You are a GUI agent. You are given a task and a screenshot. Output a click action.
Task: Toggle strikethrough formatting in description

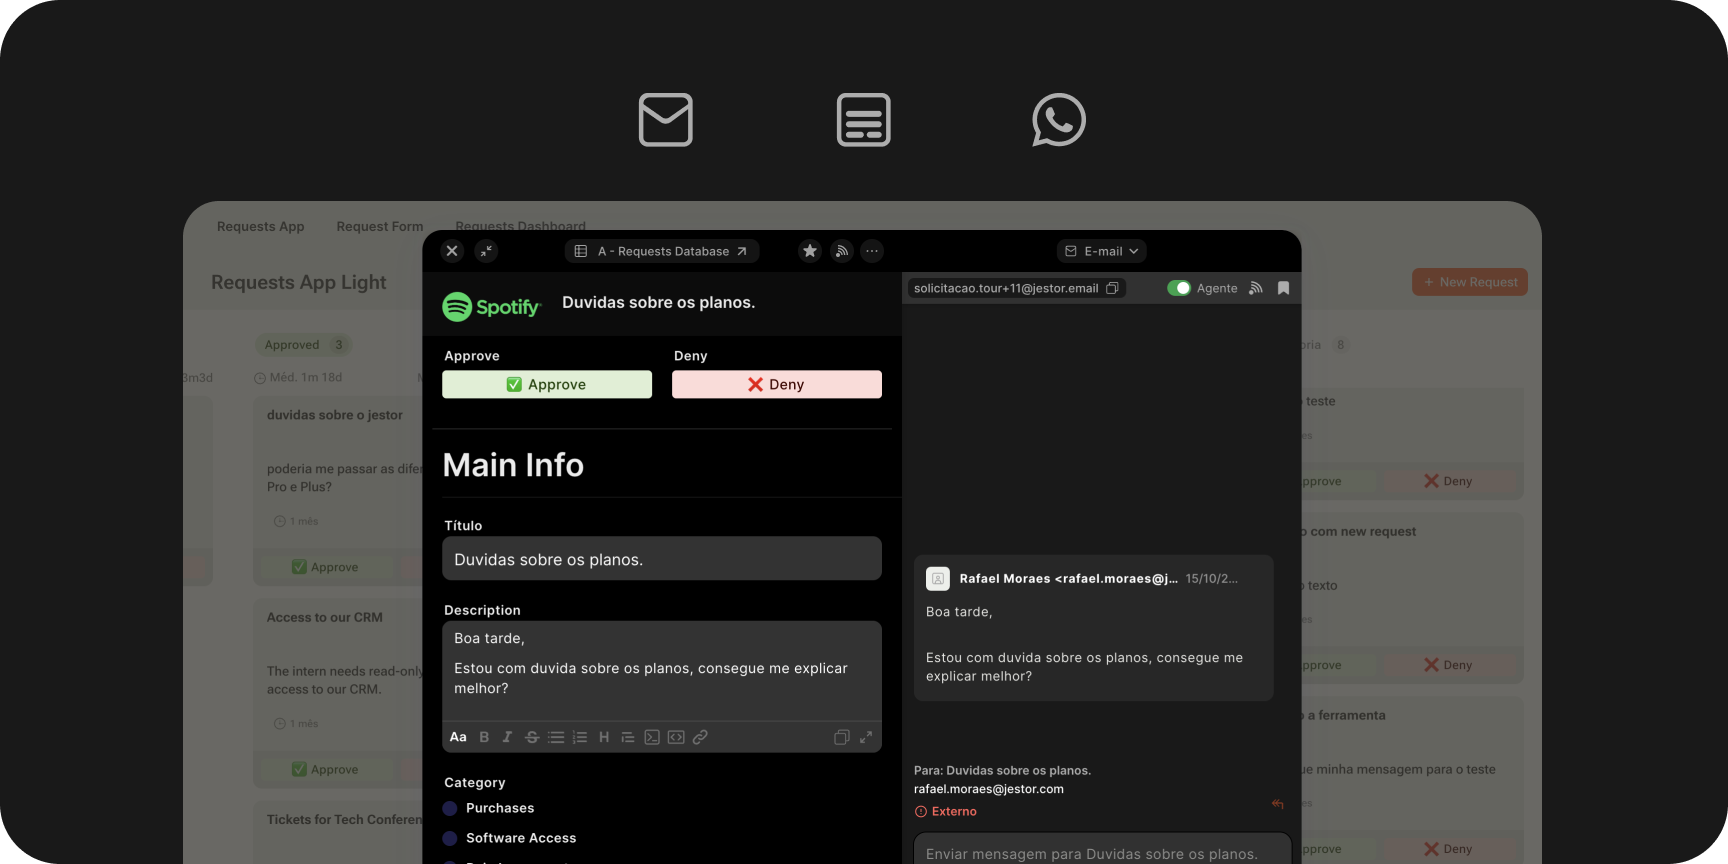tap(532, 737)
